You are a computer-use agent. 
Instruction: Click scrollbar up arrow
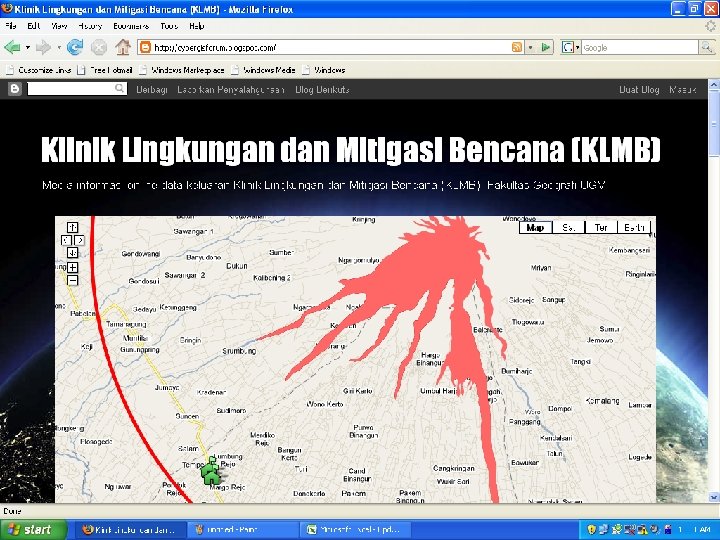tap(714, 84)
